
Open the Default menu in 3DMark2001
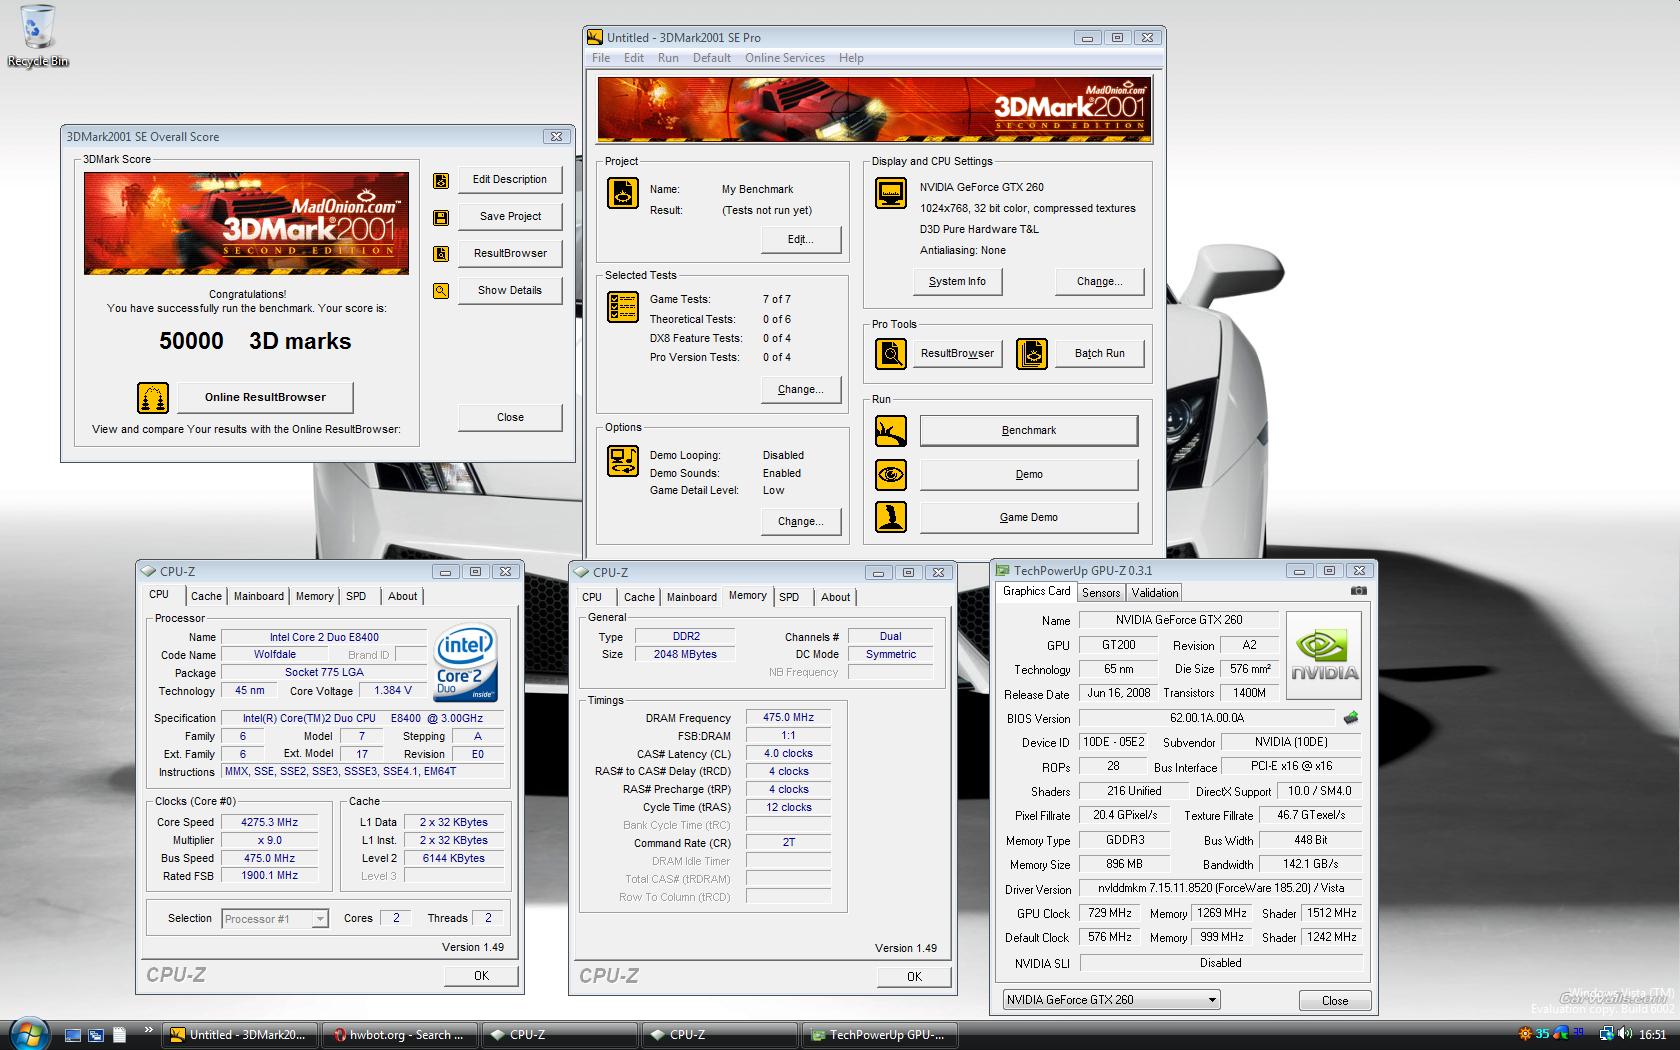pos(712,58)
